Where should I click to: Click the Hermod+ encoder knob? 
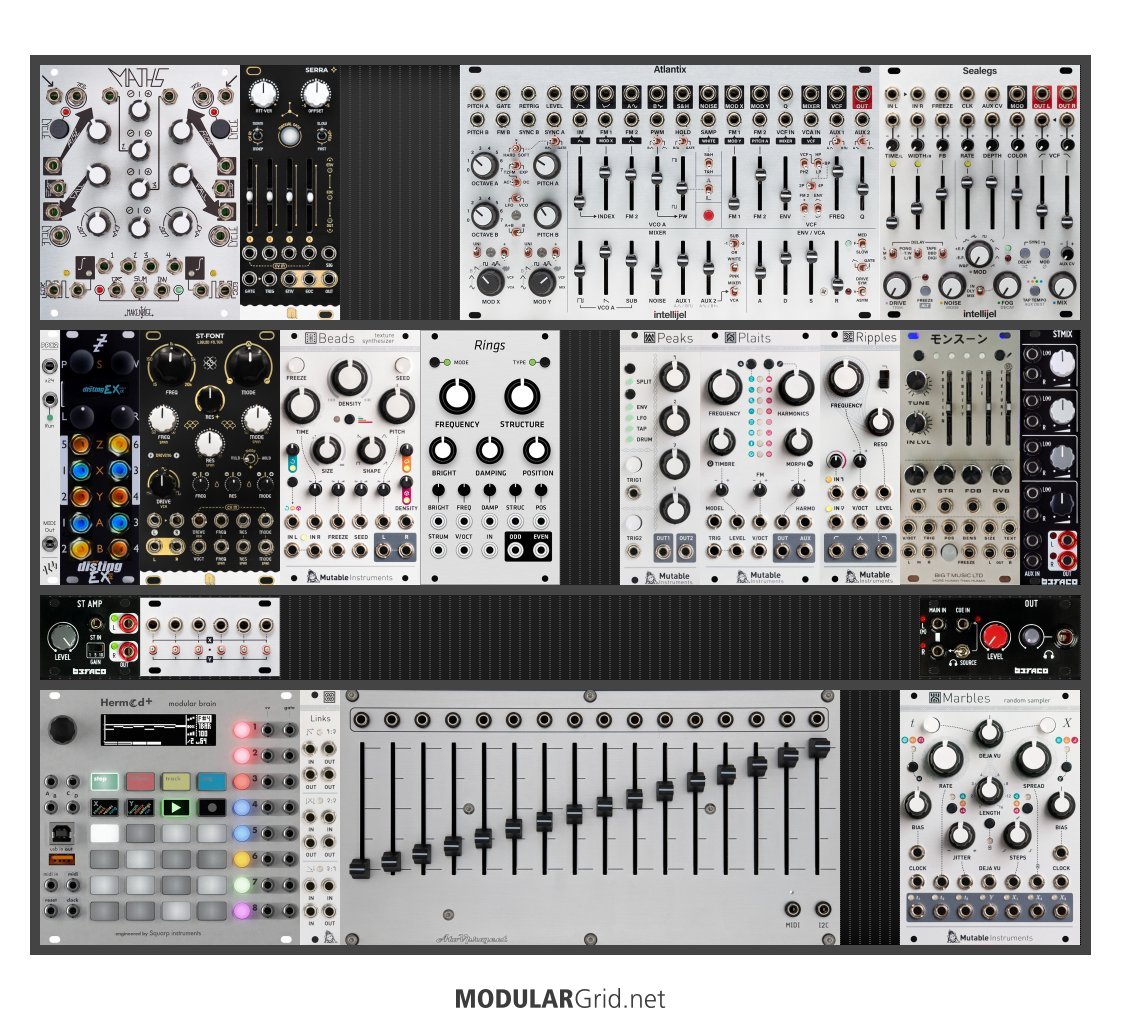pos(63,729)
